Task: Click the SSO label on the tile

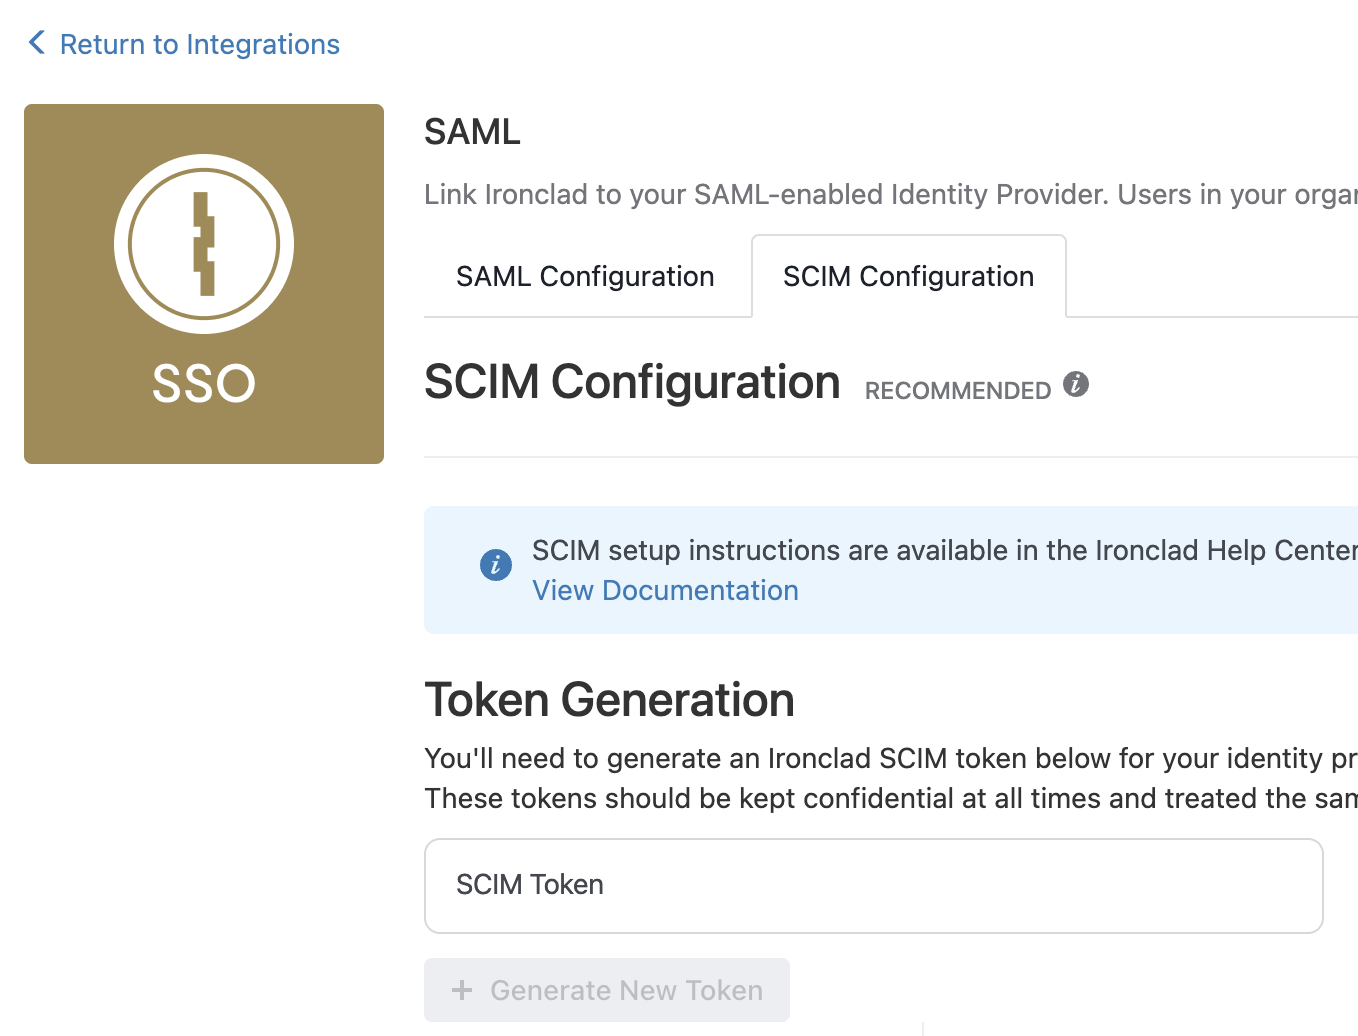Action: click(204, 383)
